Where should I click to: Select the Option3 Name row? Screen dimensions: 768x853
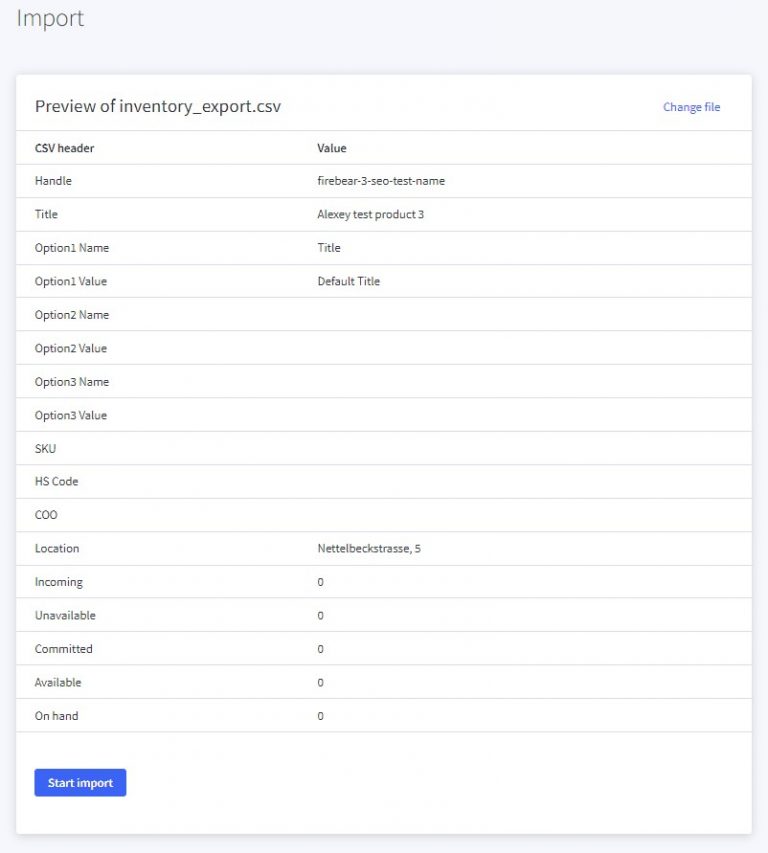[70, 381]
